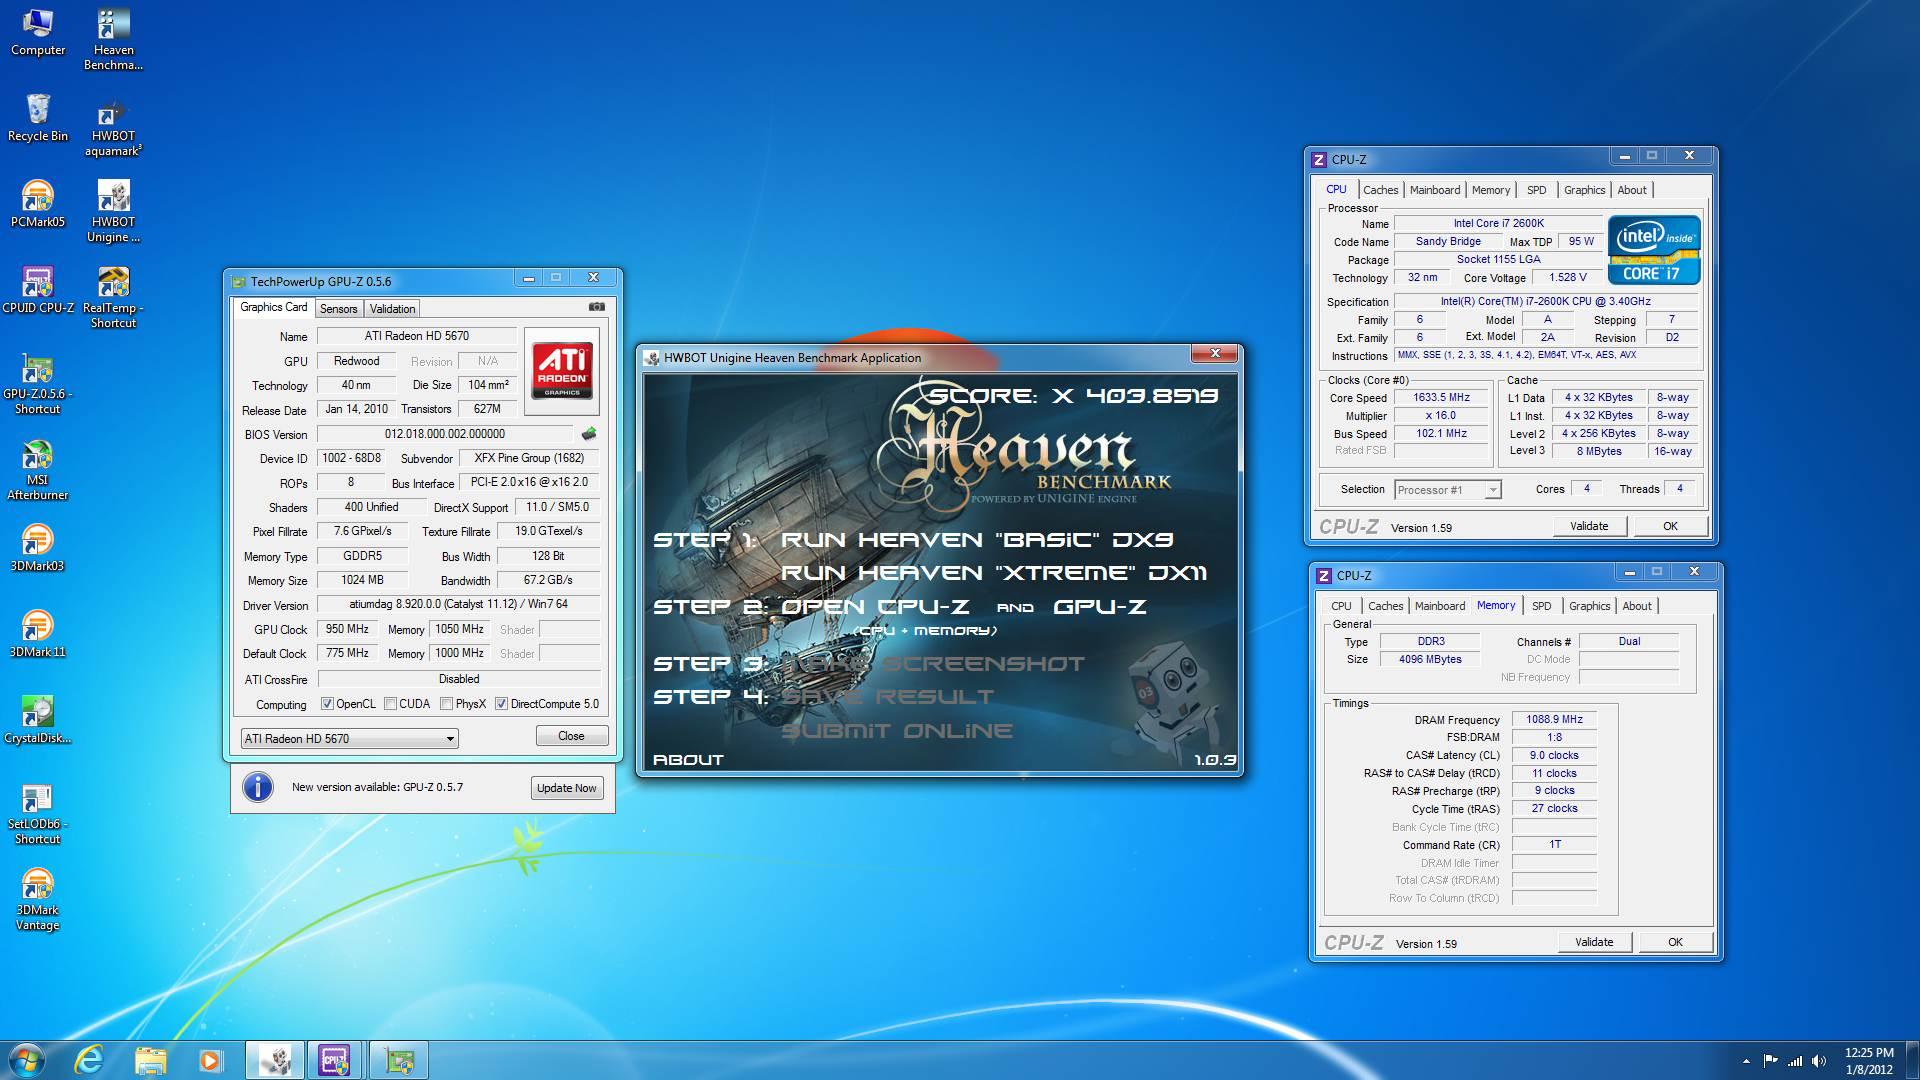Viewport: 1920px width, 1080px height.
Task: Click GPU-Z link in Heaven app
Action: 1100,607
